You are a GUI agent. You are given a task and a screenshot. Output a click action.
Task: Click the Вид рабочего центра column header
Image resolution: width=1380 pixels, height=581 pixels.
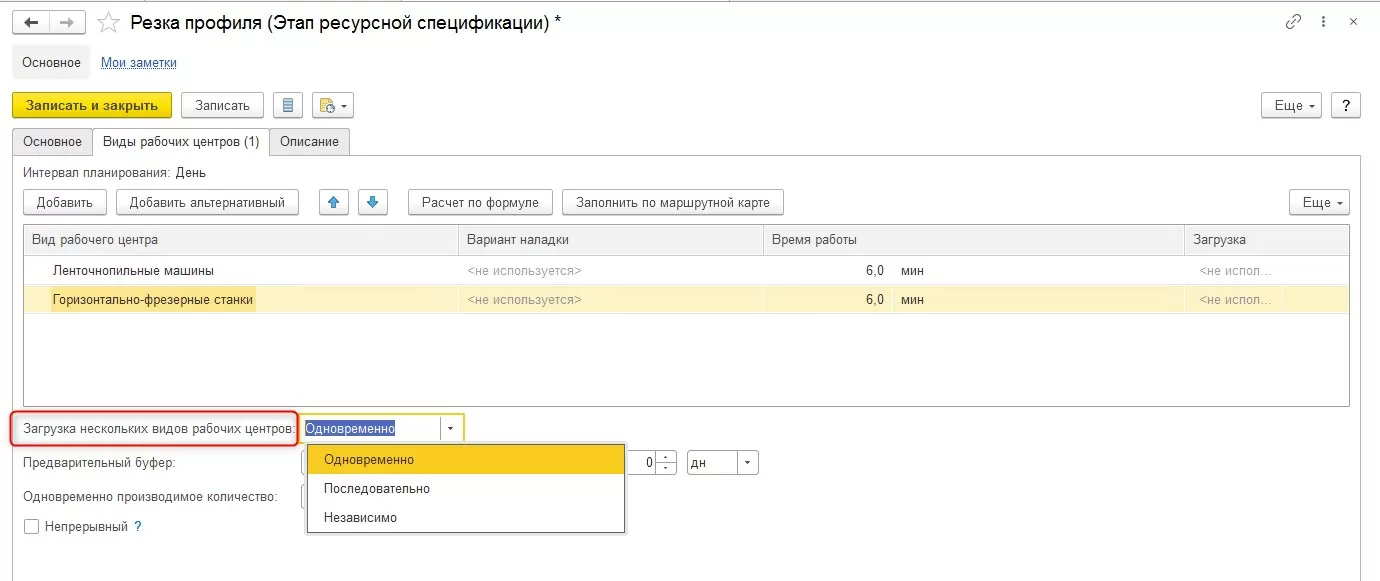click(x=242, y=240)
